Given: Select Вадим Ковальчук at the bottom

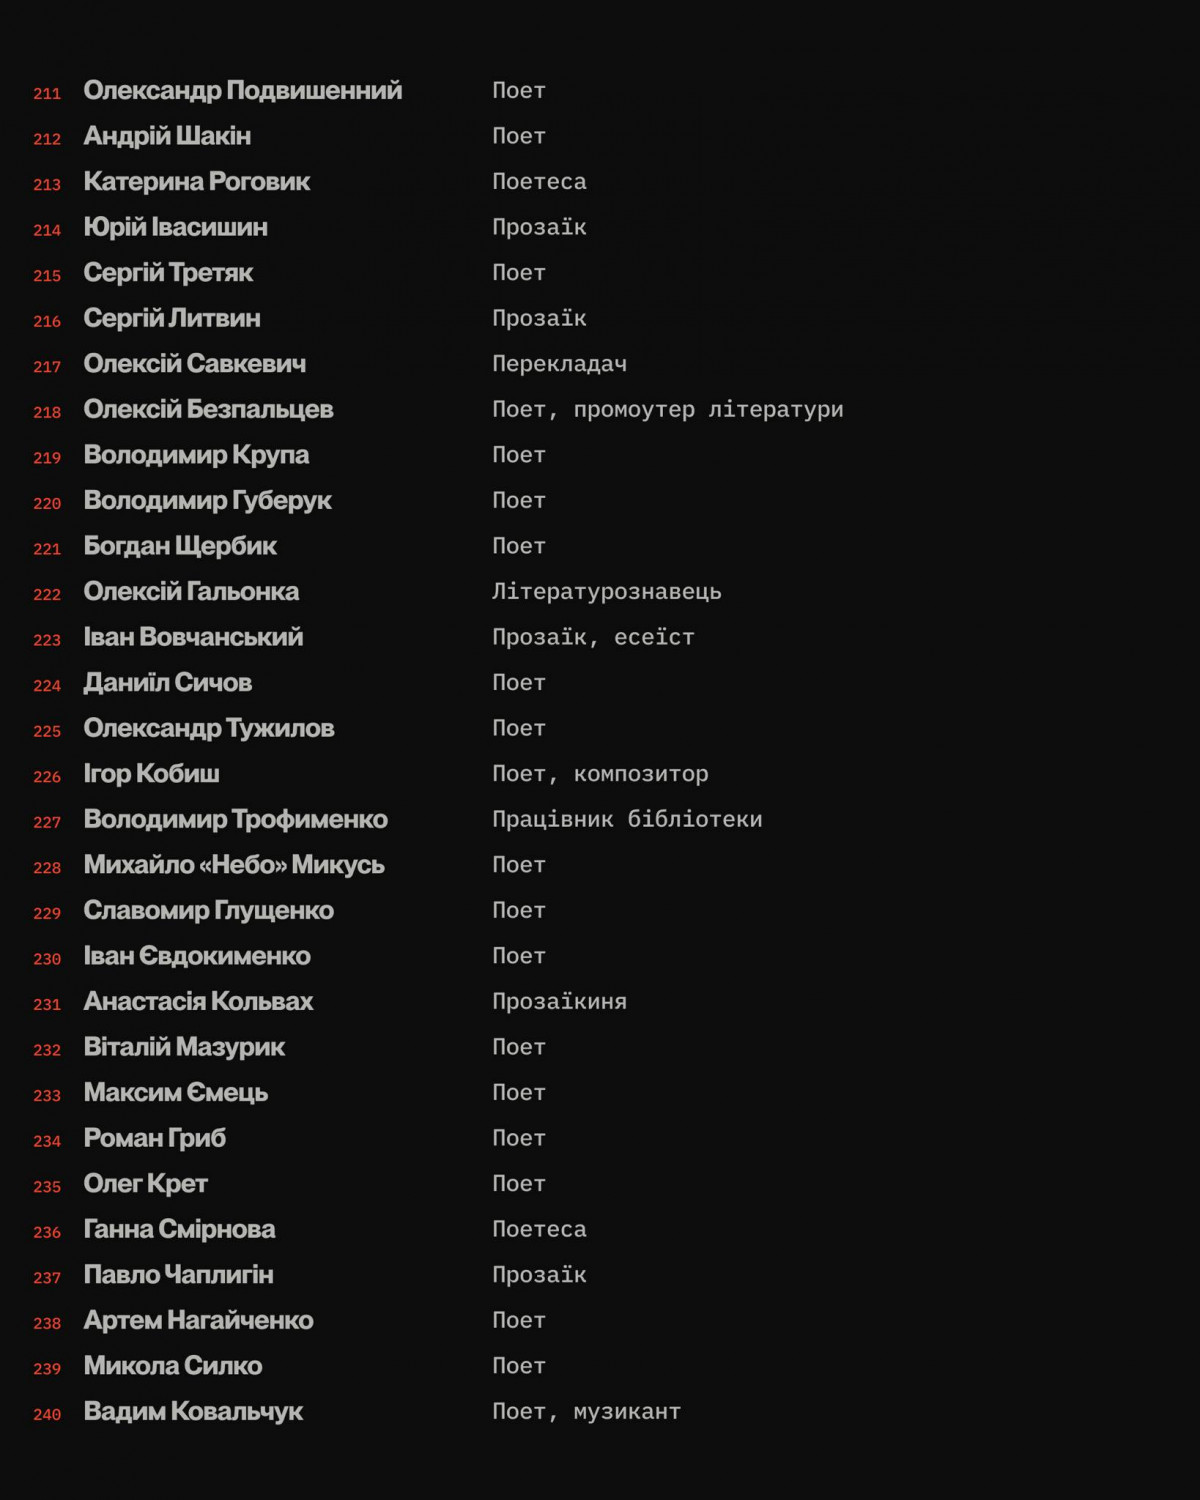Looking at the screenshot, I should pos(193,1412).
